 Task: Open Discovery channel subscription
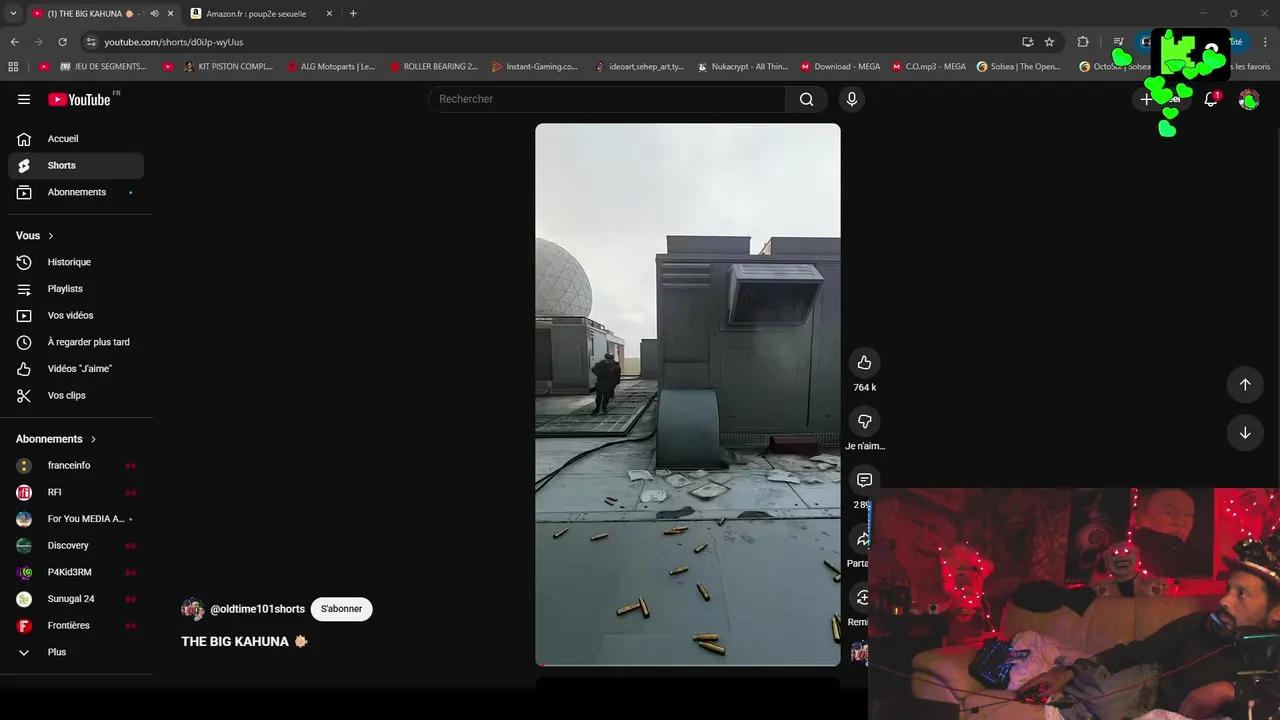(x=75, y=545)
